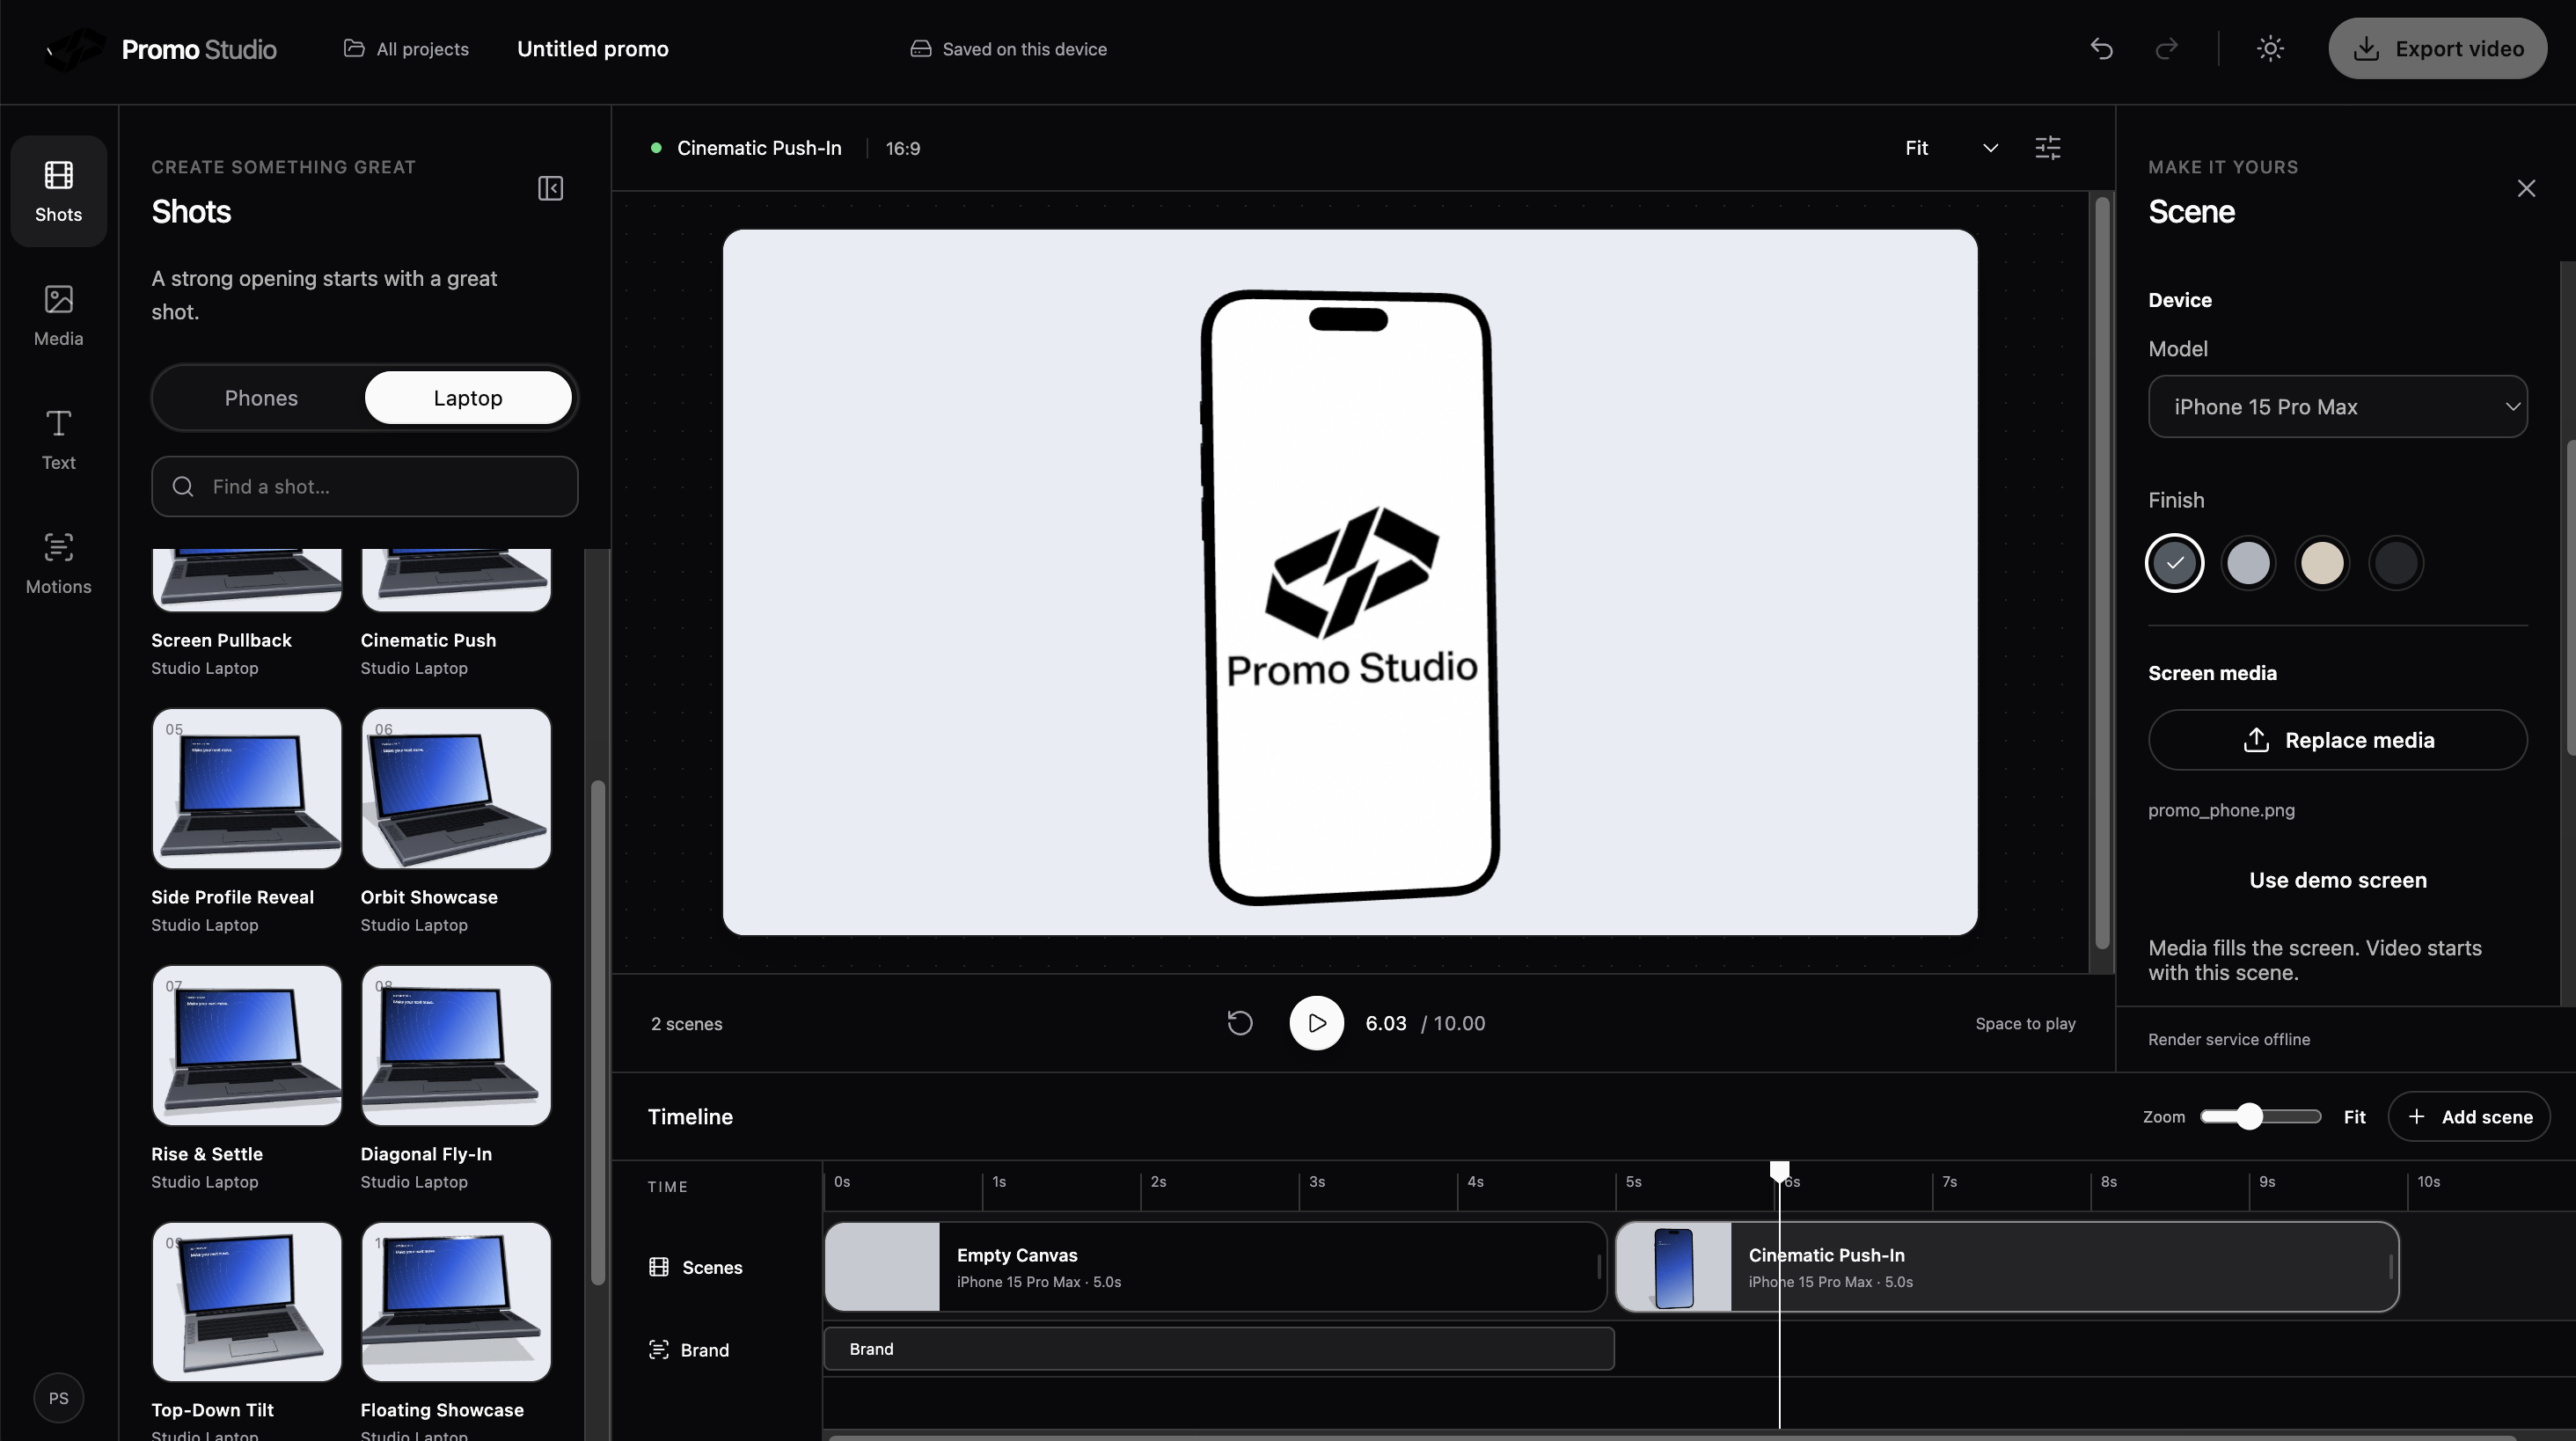
Task: Switch to the Laptop tab
Action: coord(468,398)
